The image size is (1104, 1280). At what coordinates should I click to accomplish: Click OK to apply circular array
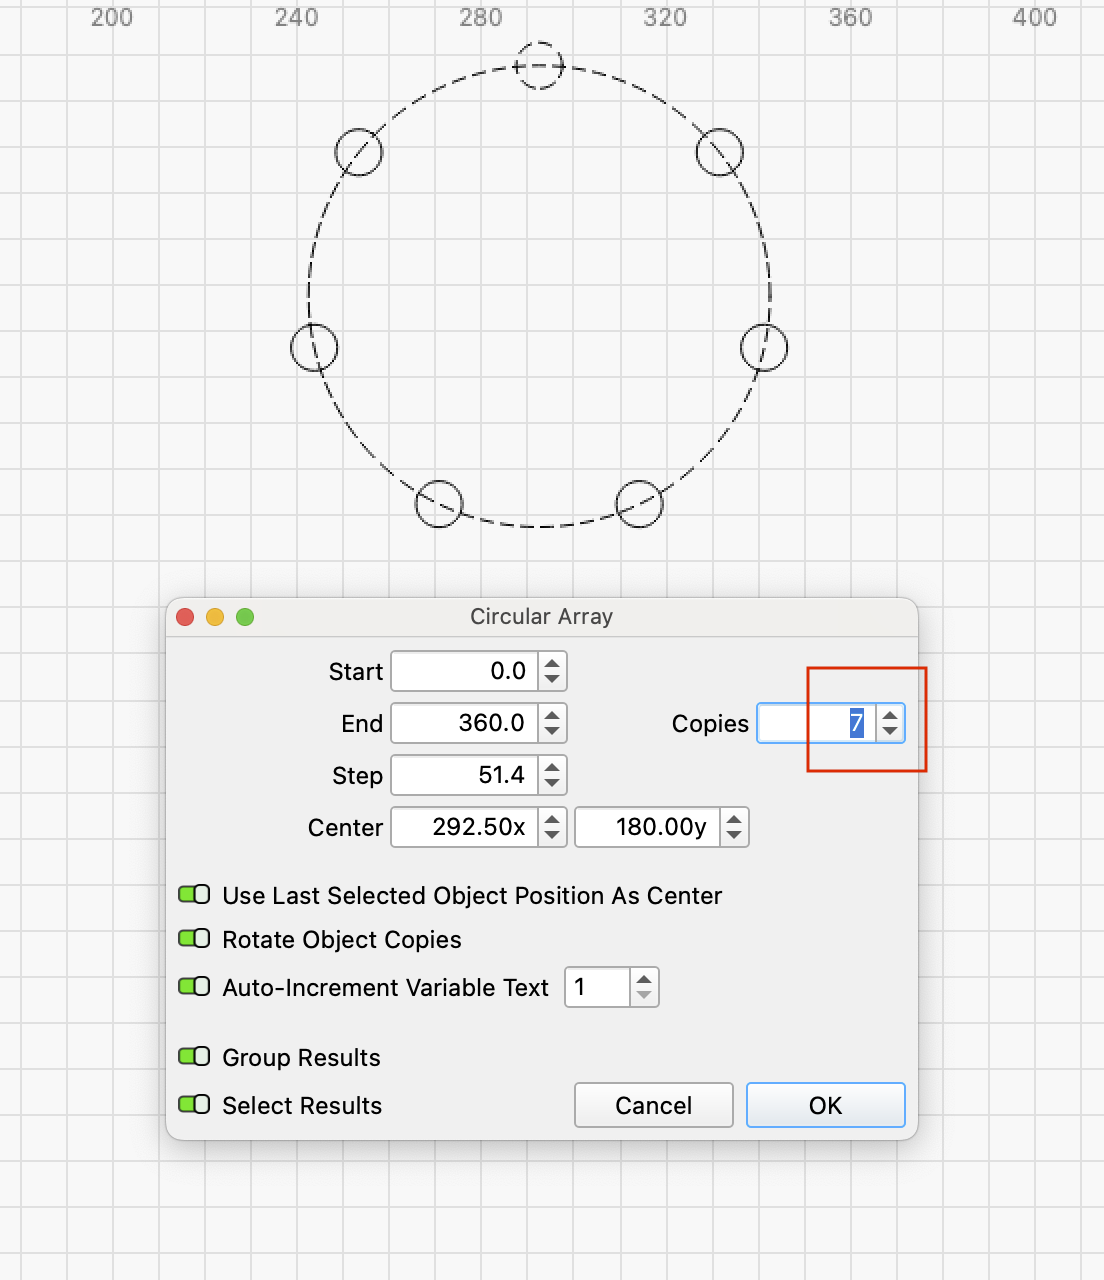click(x=825, y=1105)
